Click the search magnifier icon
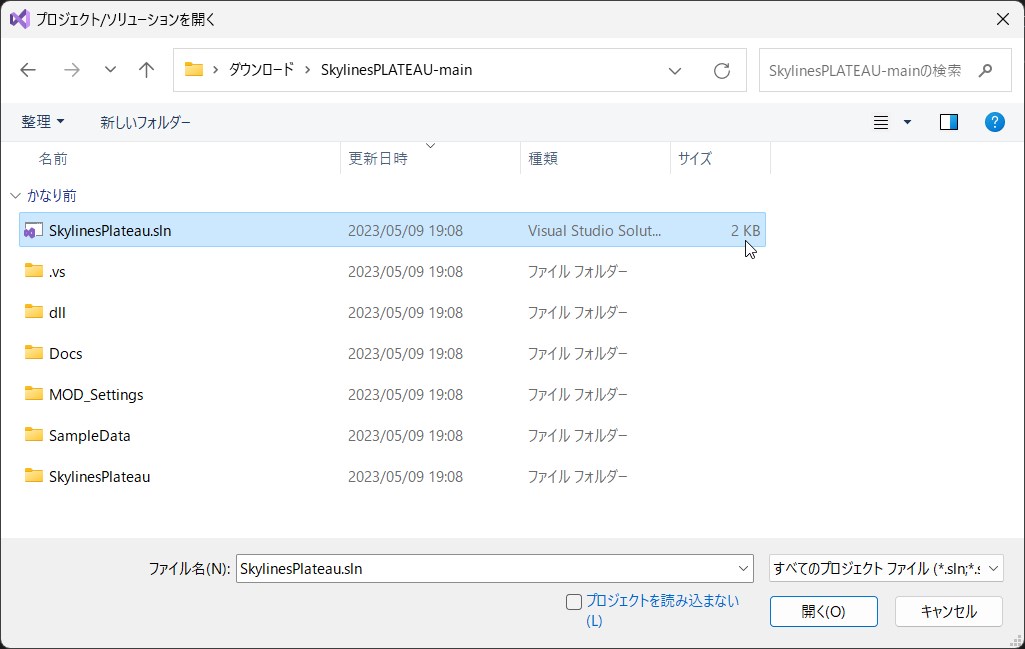 [x=985, y=71]
